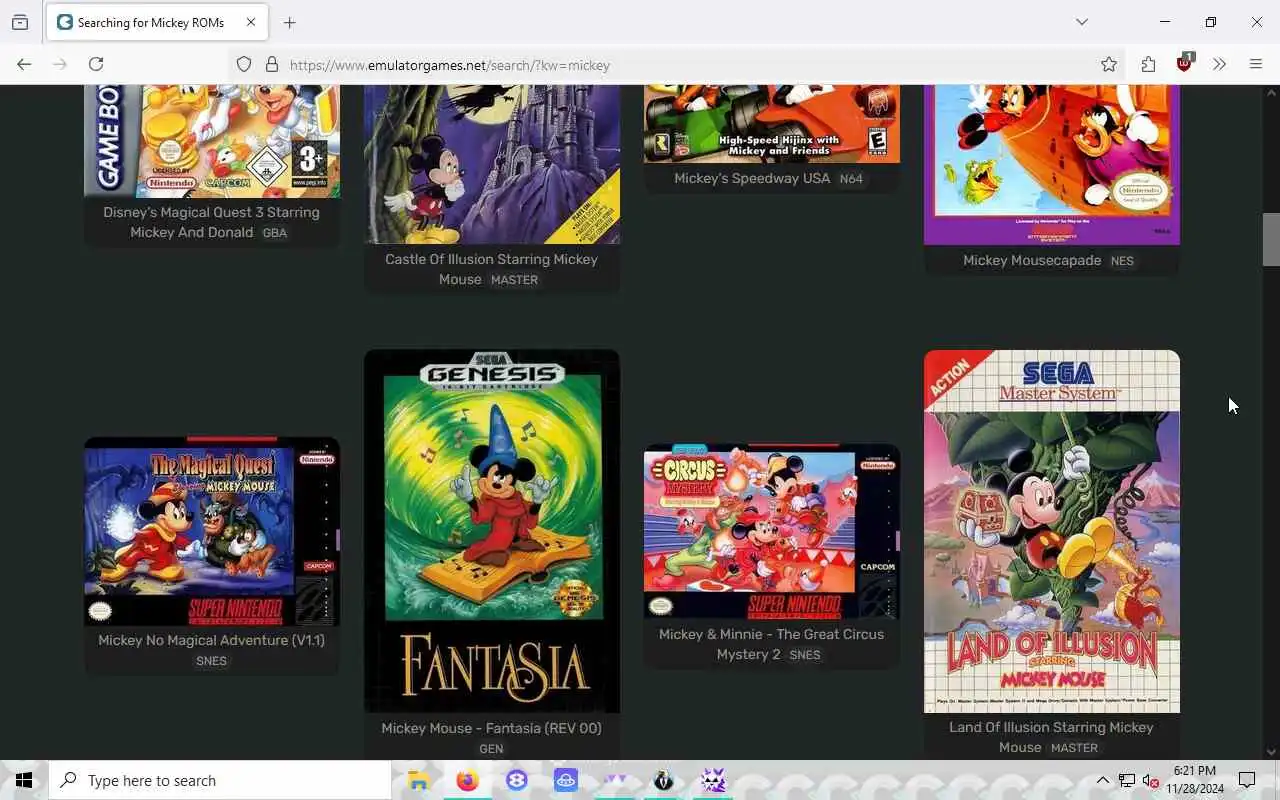Open the purple spiky taskbar app icon

click(713, 780)
